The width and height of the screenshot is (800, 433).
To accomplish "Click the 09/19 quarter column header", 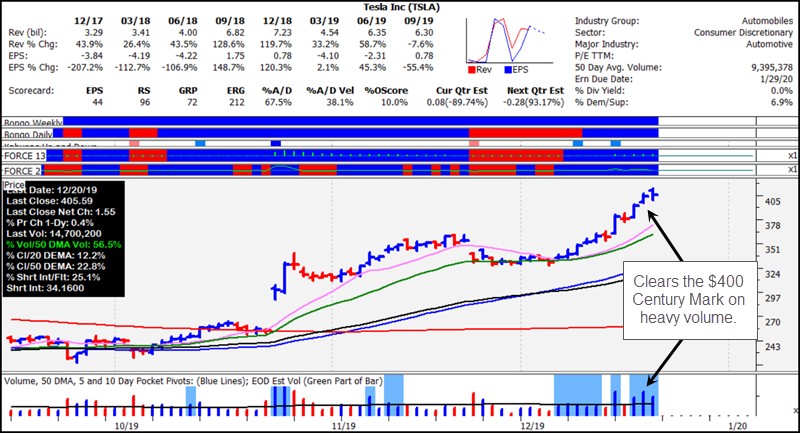I will (x=418, y=21).
